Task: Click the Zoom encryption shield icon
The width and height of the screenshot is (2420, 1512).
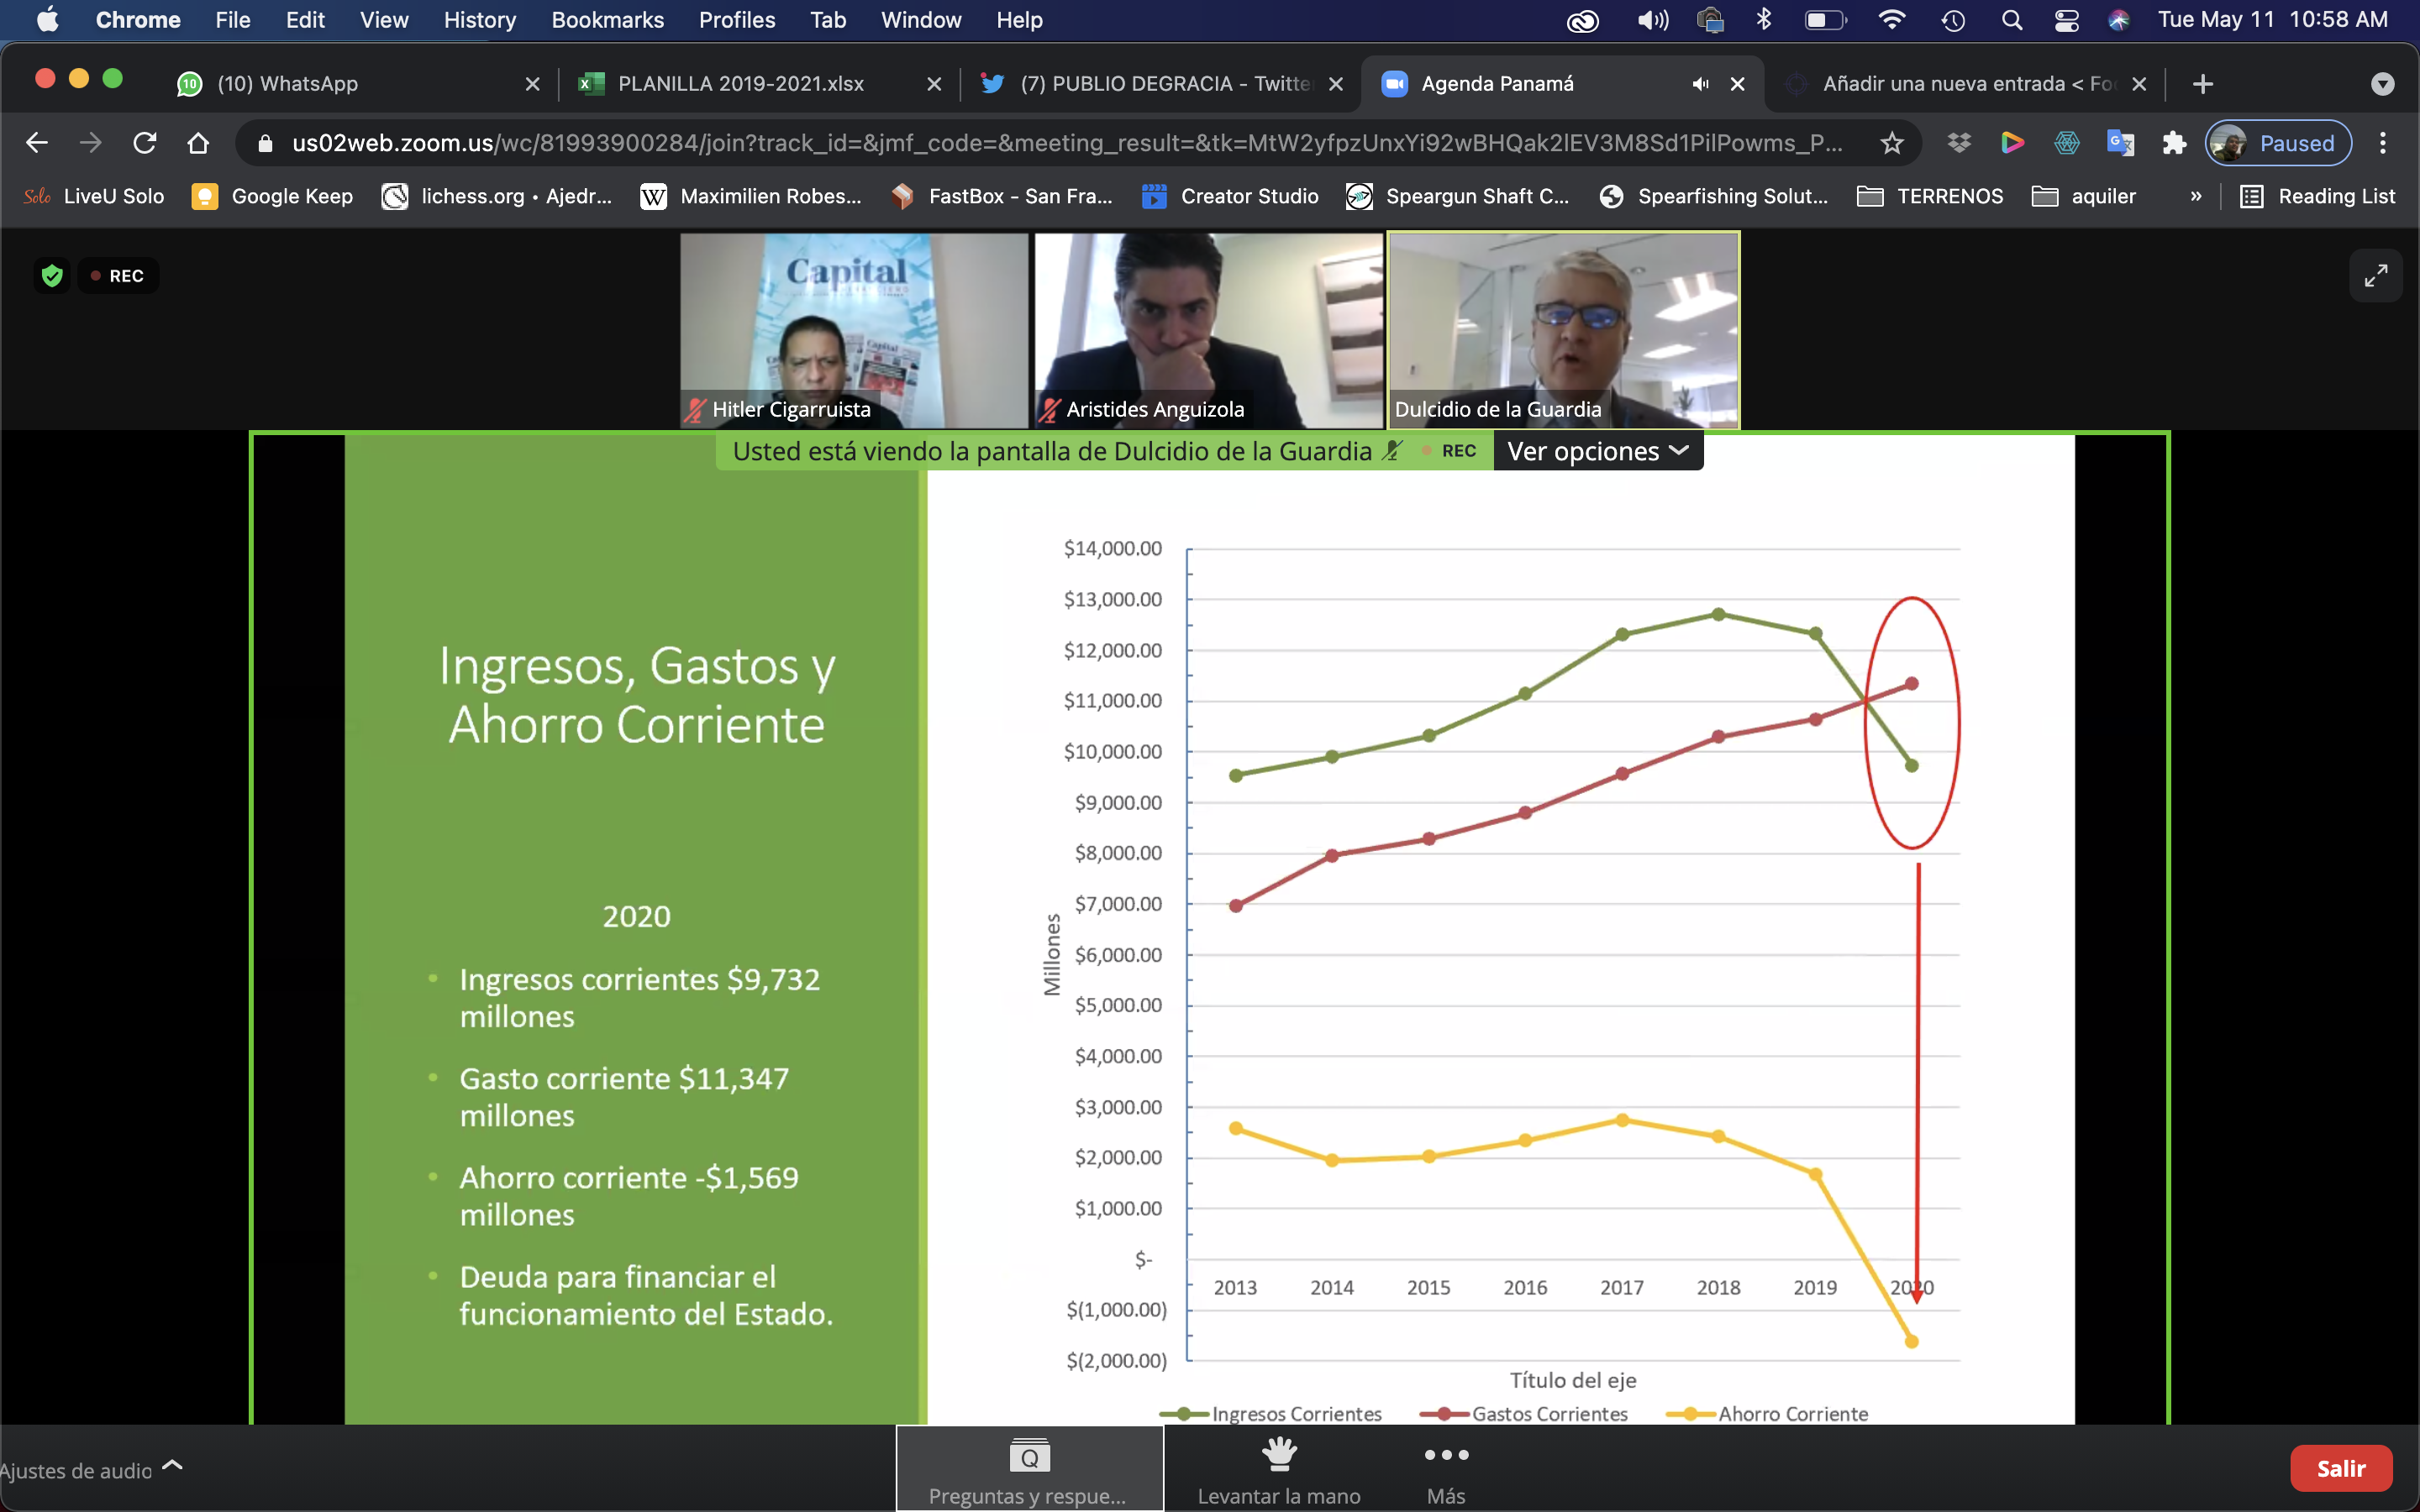Action: [x=52, y=275]
